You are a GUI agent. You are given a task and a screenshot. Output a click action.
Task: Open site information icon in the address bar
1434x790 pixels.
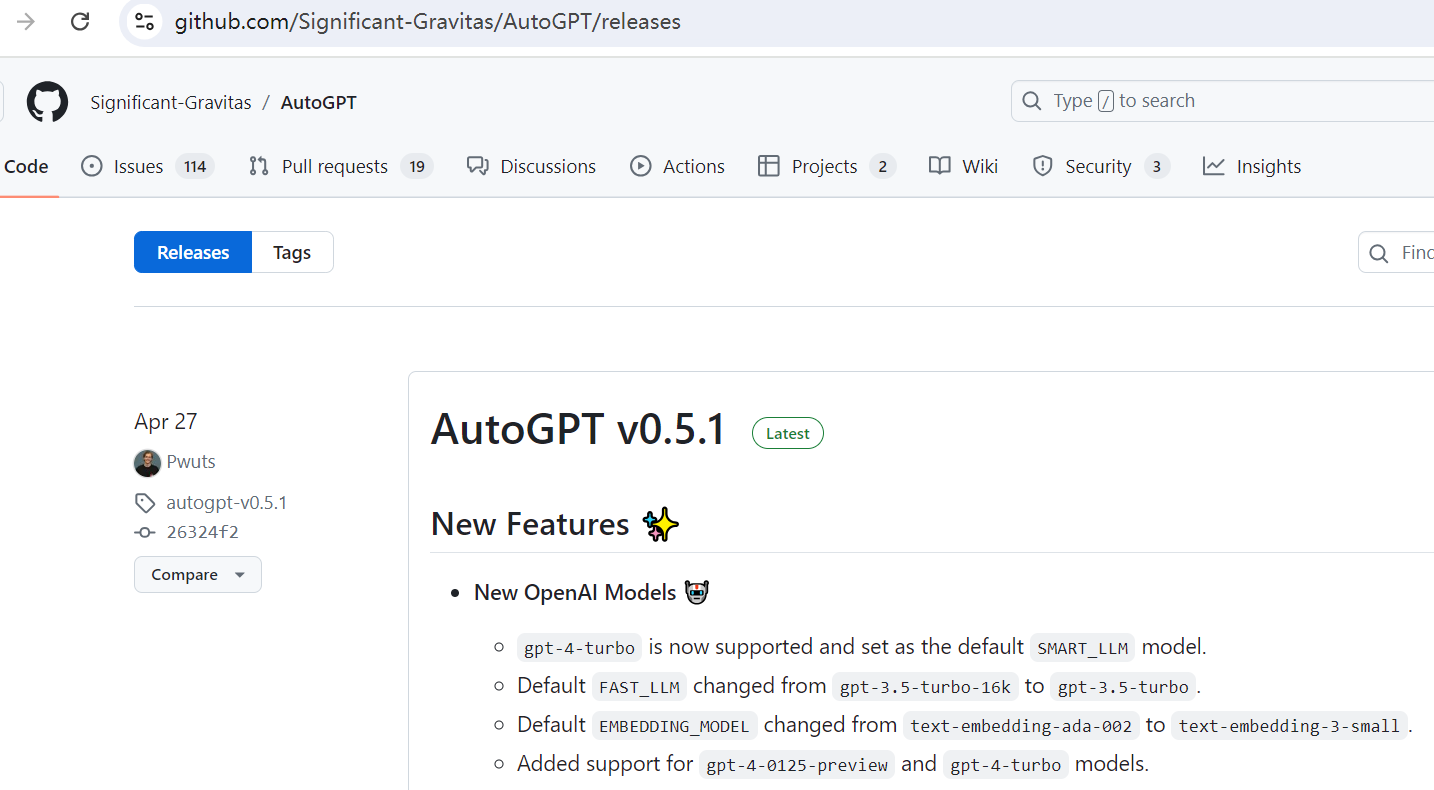[144, 21]
